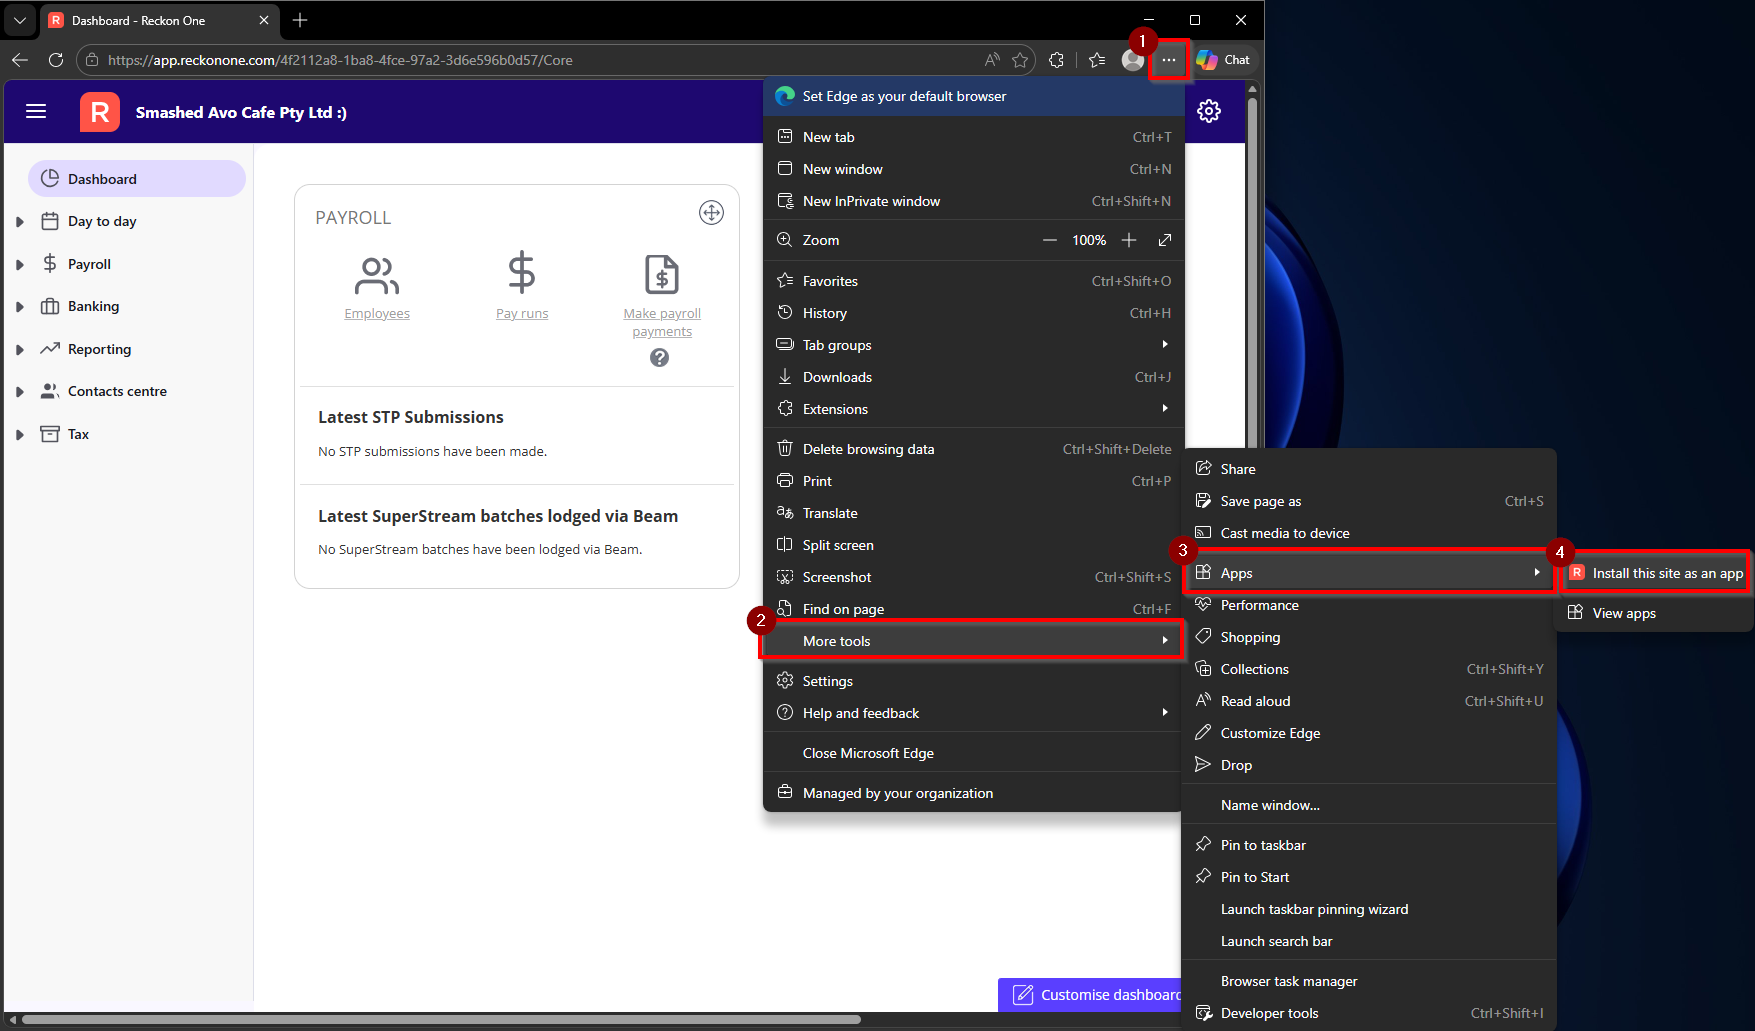
Task: Click the horizontal scrollbar at page bottom
Action: 441,1020
